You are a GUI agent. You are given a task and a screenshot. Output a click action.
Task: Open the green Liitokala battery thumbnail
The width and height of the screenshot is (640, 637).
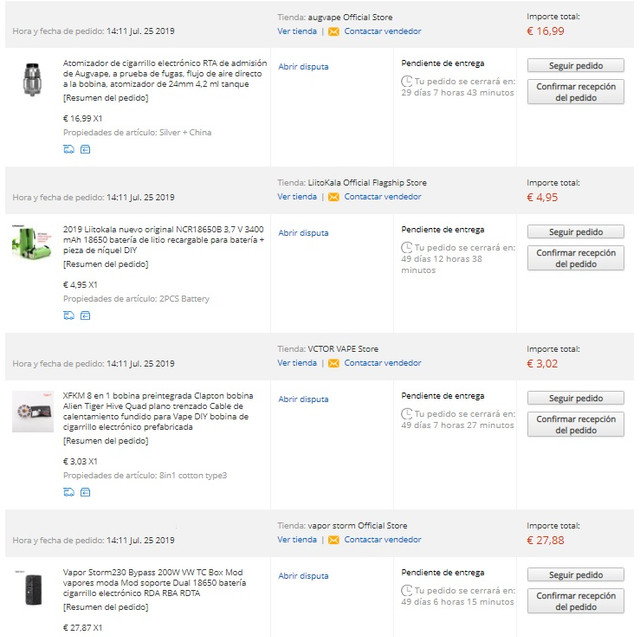click(32, 243)
